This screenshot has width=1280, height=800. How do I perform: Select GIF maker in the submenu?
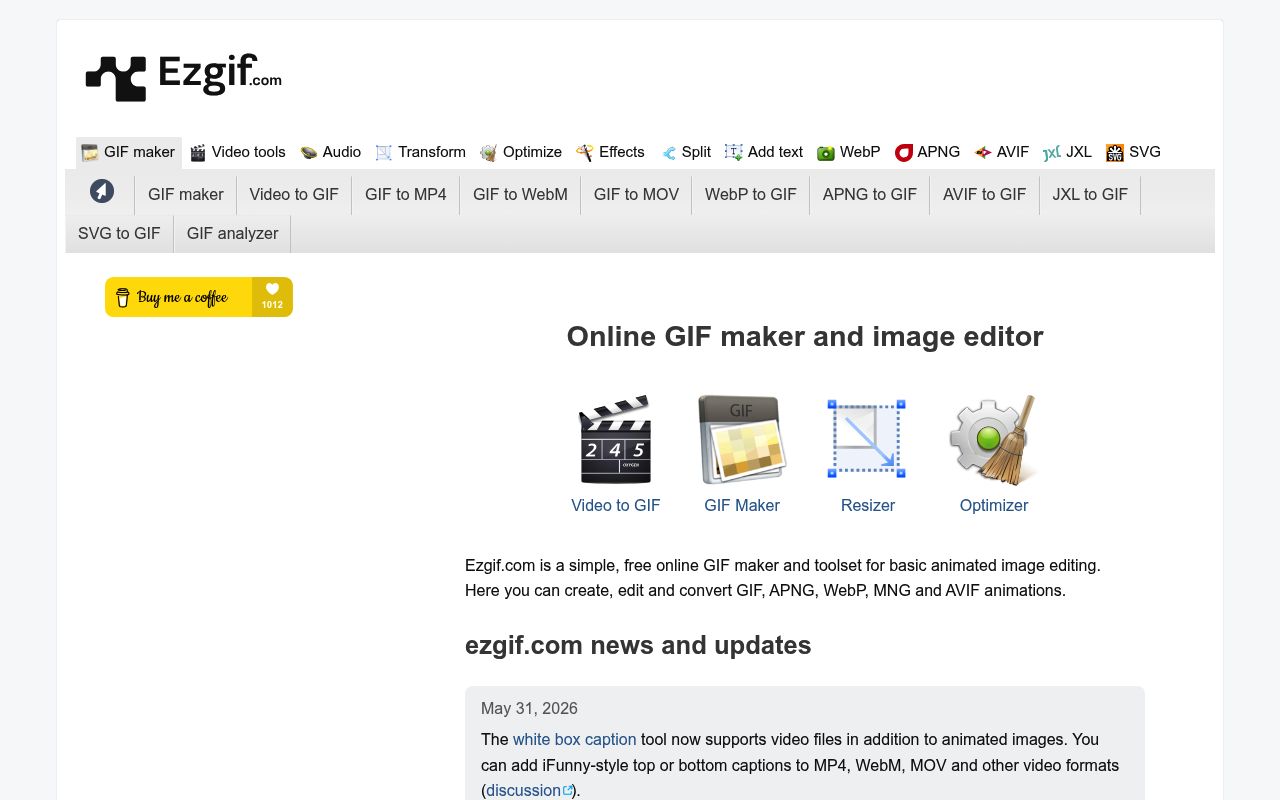click(x=186, y=194)
